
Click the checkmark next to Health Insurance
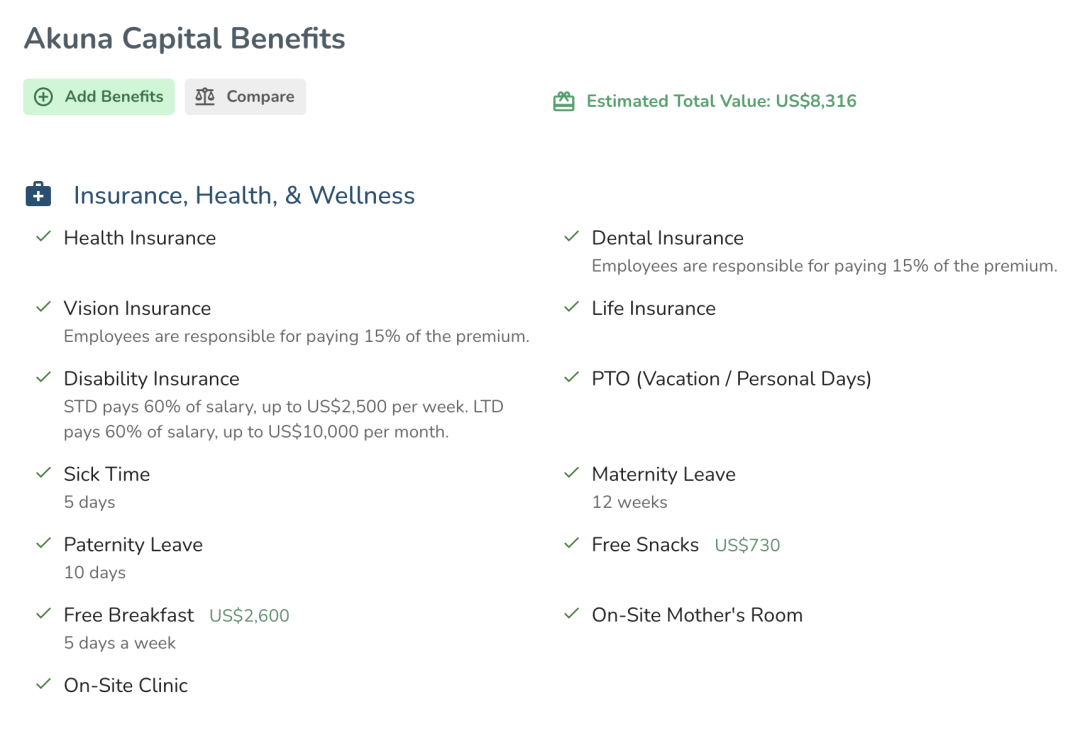pyautogui.click(x=43, y=237)
